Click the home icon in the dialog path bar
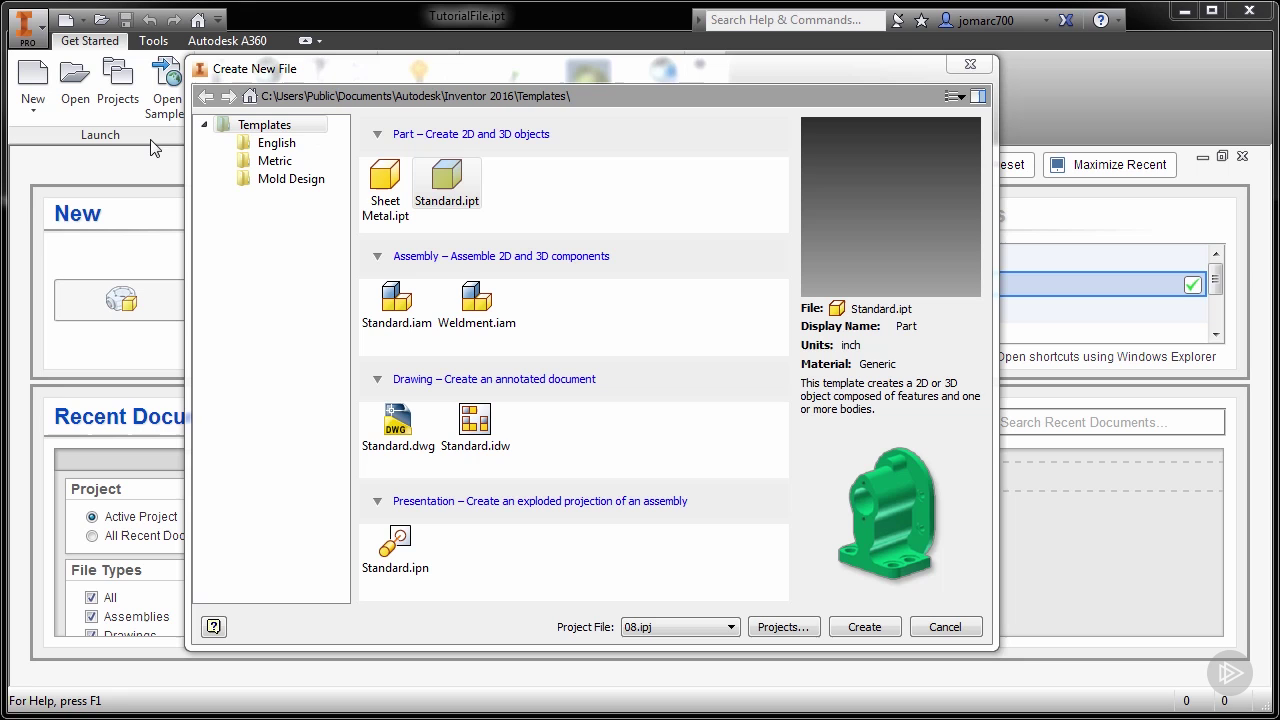Image resolution: width=1280 pixels, height=720 pixels. 250,96
